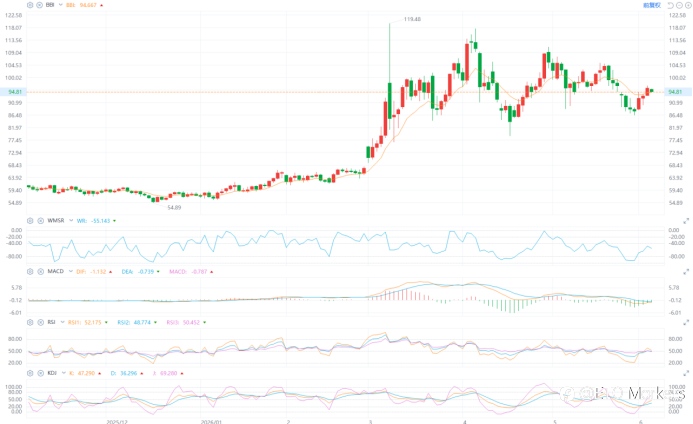Zoom in the chart with plus icon
693x424 pixels.
tap(688, 5)
